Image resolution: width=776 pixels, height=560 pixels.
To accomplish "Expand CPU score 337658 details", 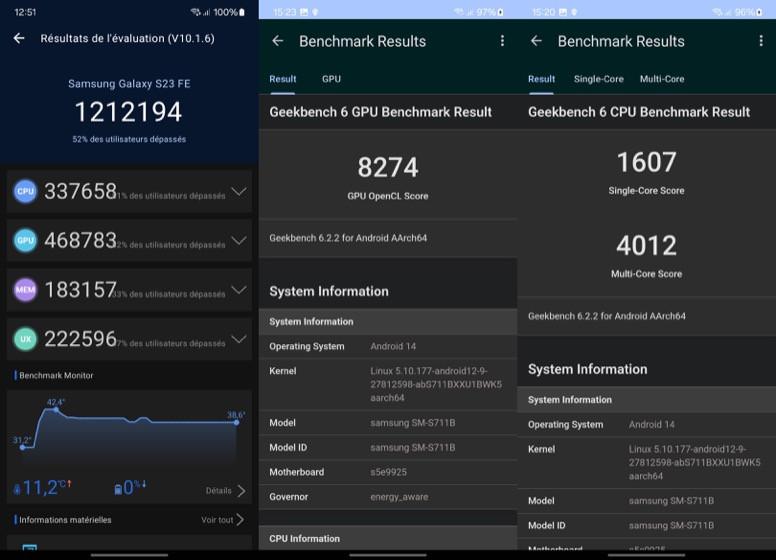I will 239,191.
